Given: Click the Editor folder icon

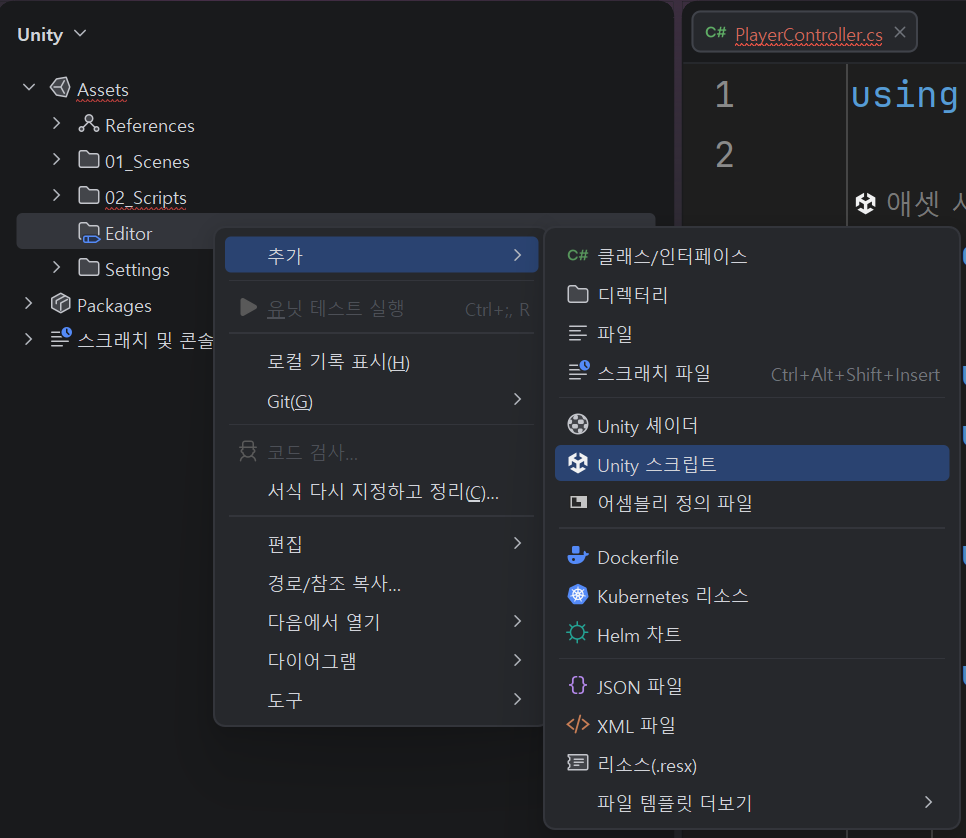Looking at the screenshot, I should [89, 232].
